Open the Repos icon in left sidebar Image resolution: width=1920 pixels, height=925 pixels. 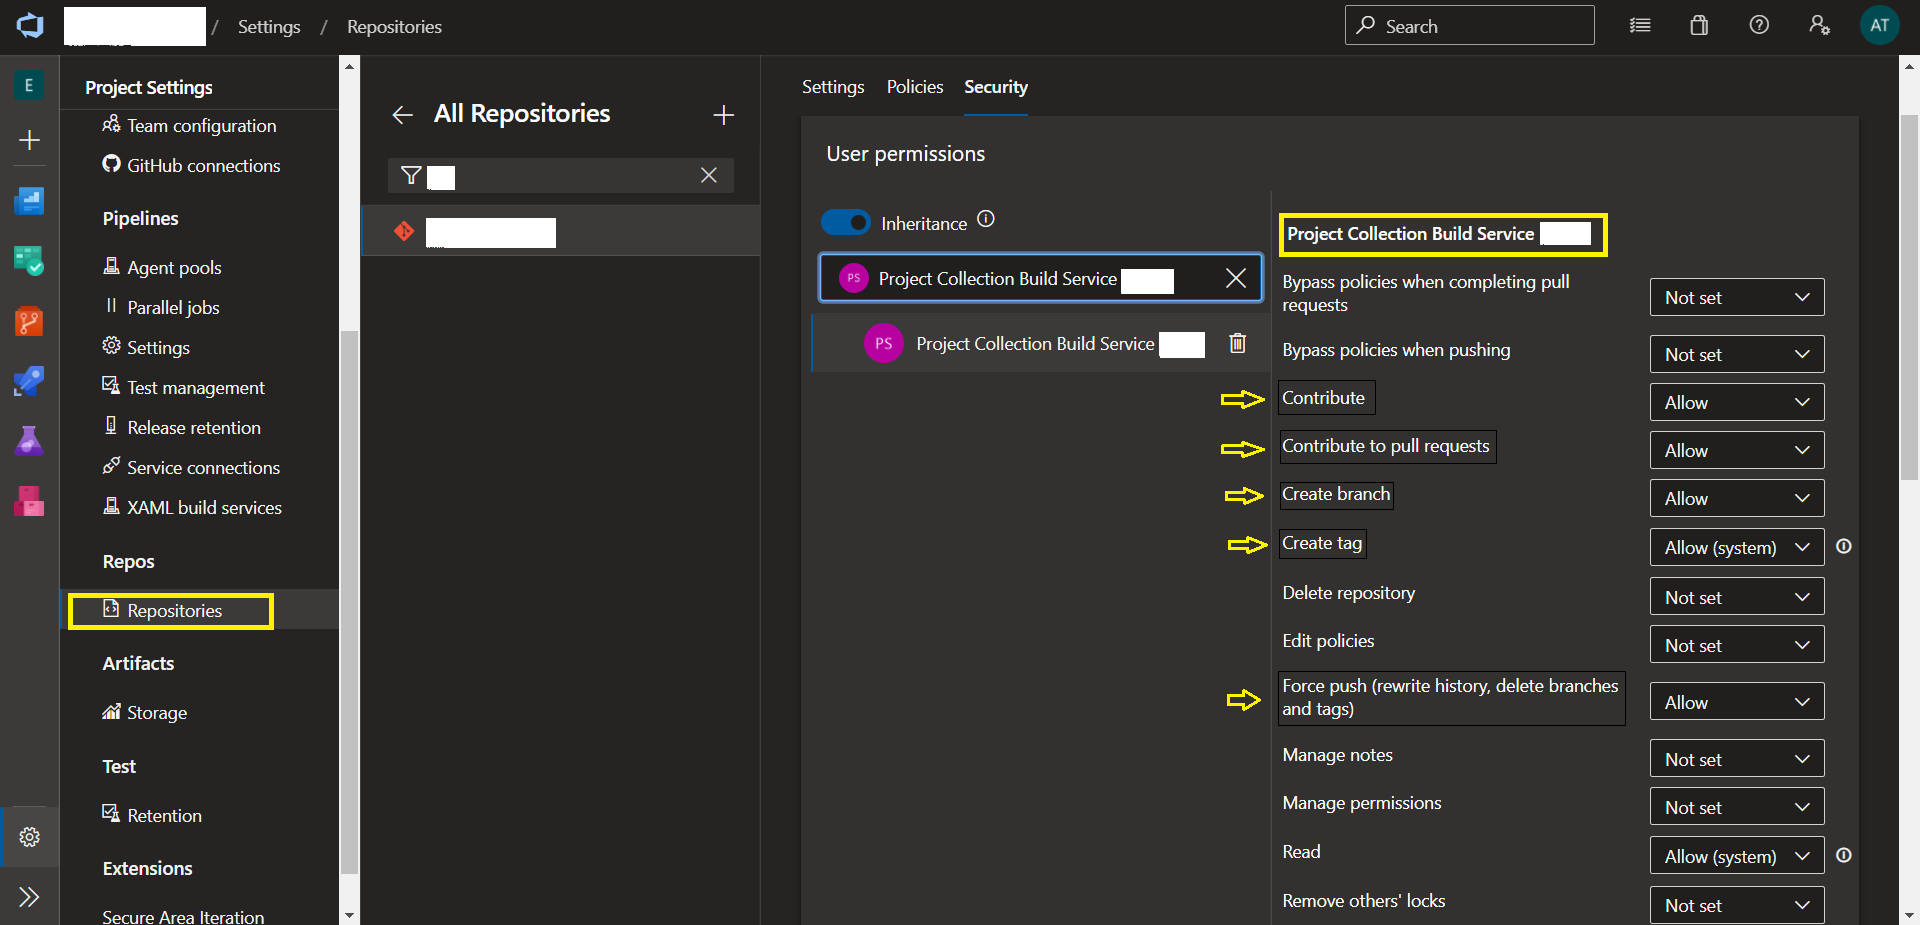29,321
